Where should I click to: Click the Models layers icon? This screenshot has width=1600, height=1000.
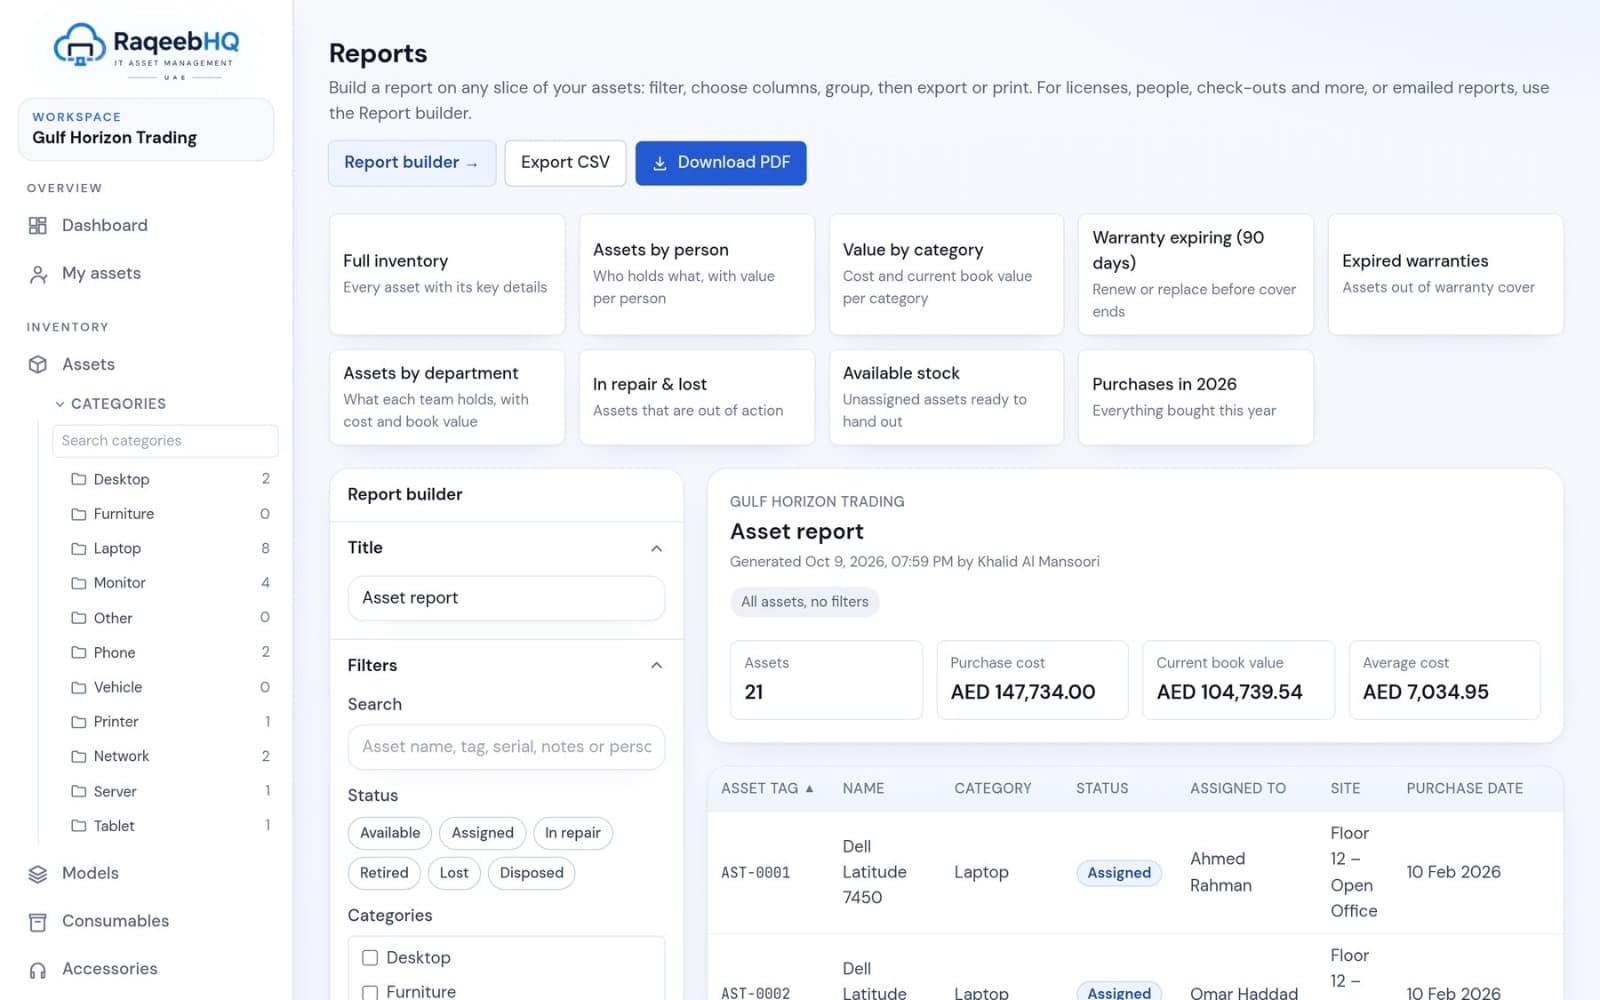coord(38,874)
